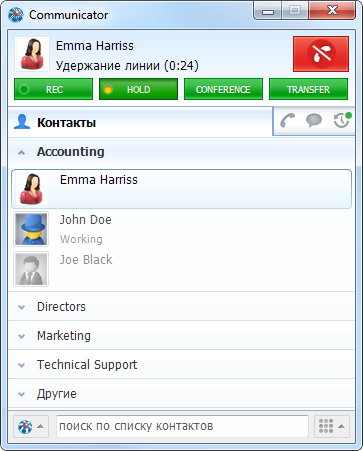End the call with red hang-up button
Image resolution: width=363 pixels, height=451 pixels.
(321, 54)
